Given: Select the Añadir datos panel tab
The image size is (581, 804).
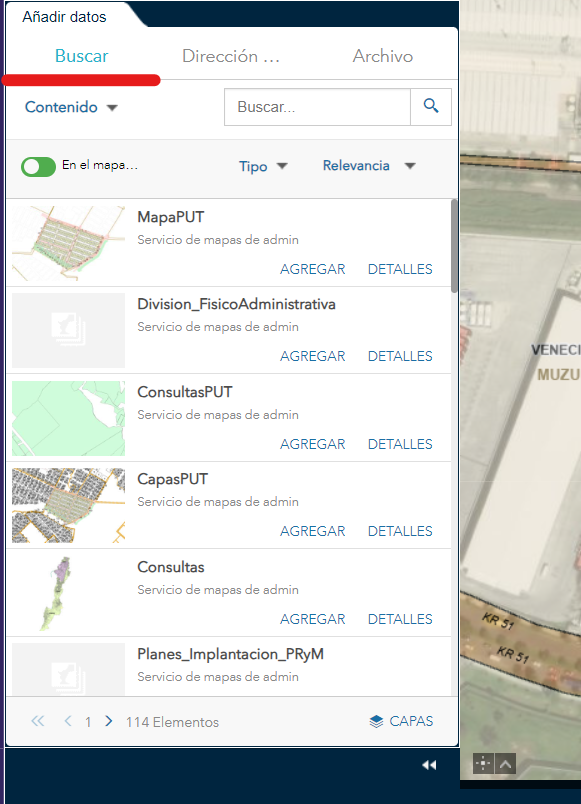Looking at the screenshot, I should click(x=65, y=17).
